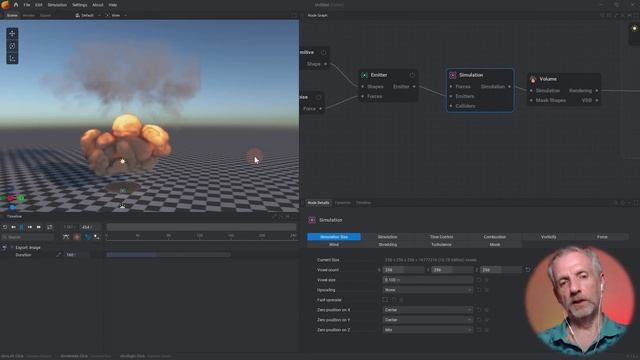Open the Zero position on X dropdown
This screenshot has width=640, height=360.
(x=428, y=310)
